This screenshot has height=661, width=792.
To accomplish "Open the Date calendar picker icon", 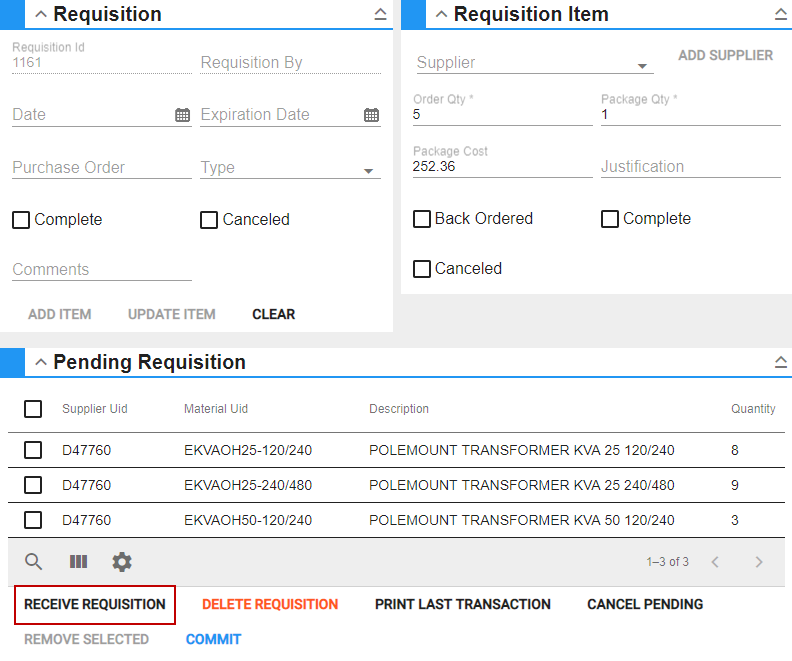I will tap(182, 115).
